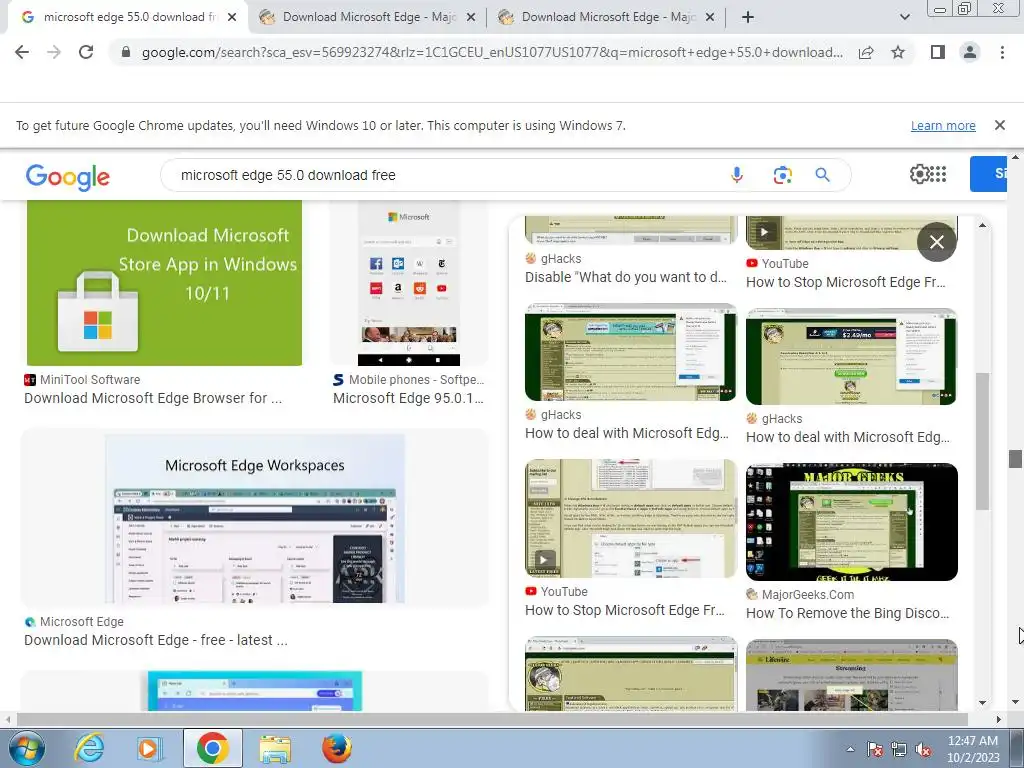This screenshot has height=768, width=1024.
Task: Play the YouTube Stop Microsoft Edge video thumbnail
Action: pos(631,518)
